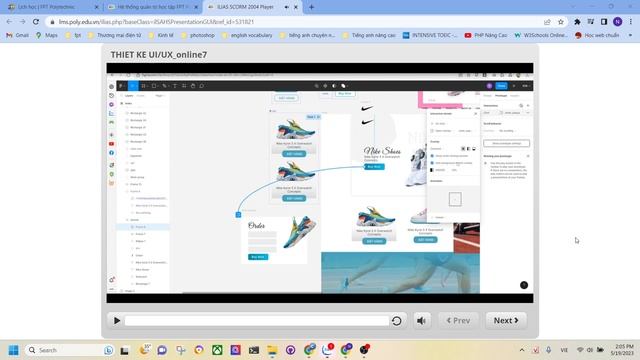
Task: Open File Explorer on the taskbar
Action: coord(272,350)
